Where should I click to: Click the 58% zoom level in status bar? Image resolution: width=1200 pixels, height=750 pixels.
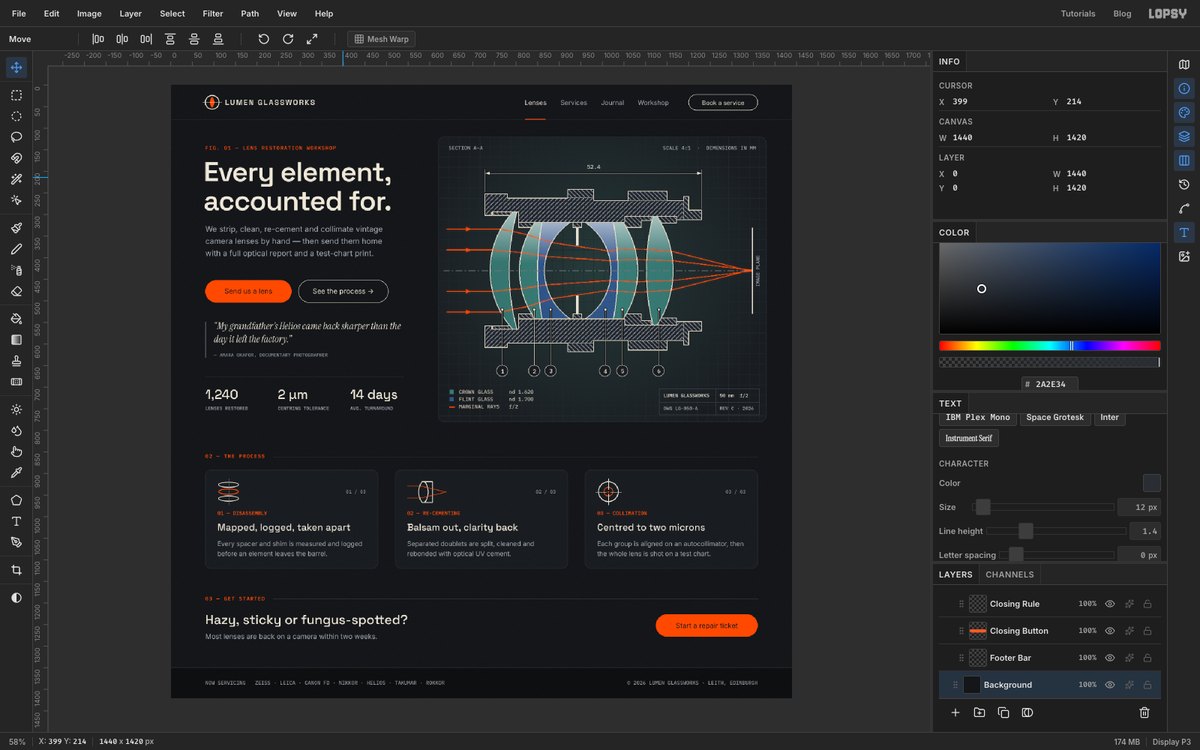[17, 741]
